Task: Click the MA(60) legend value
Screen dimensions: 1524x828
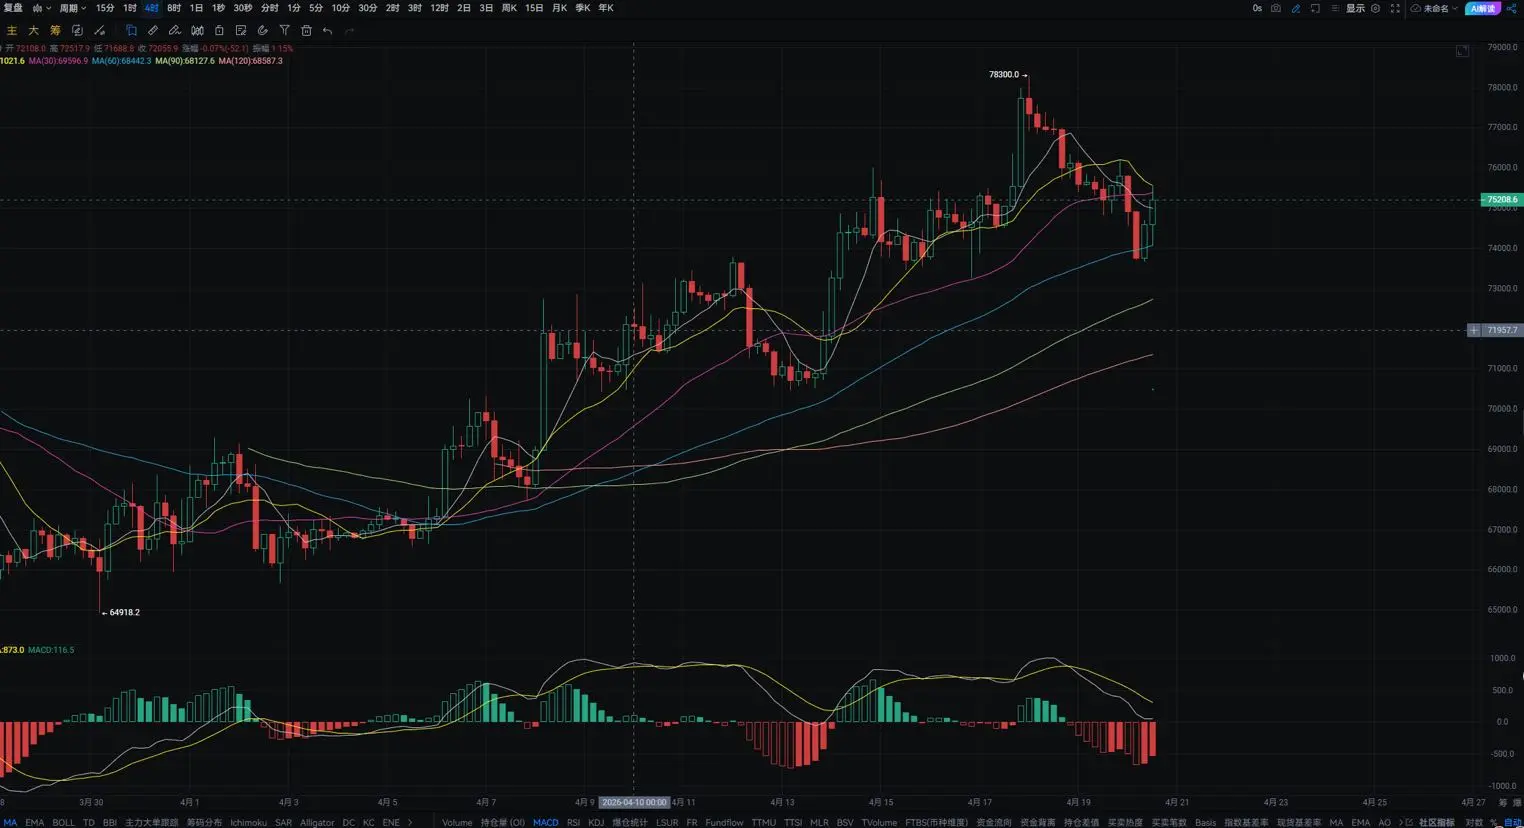Action: (x=122, y=61)
